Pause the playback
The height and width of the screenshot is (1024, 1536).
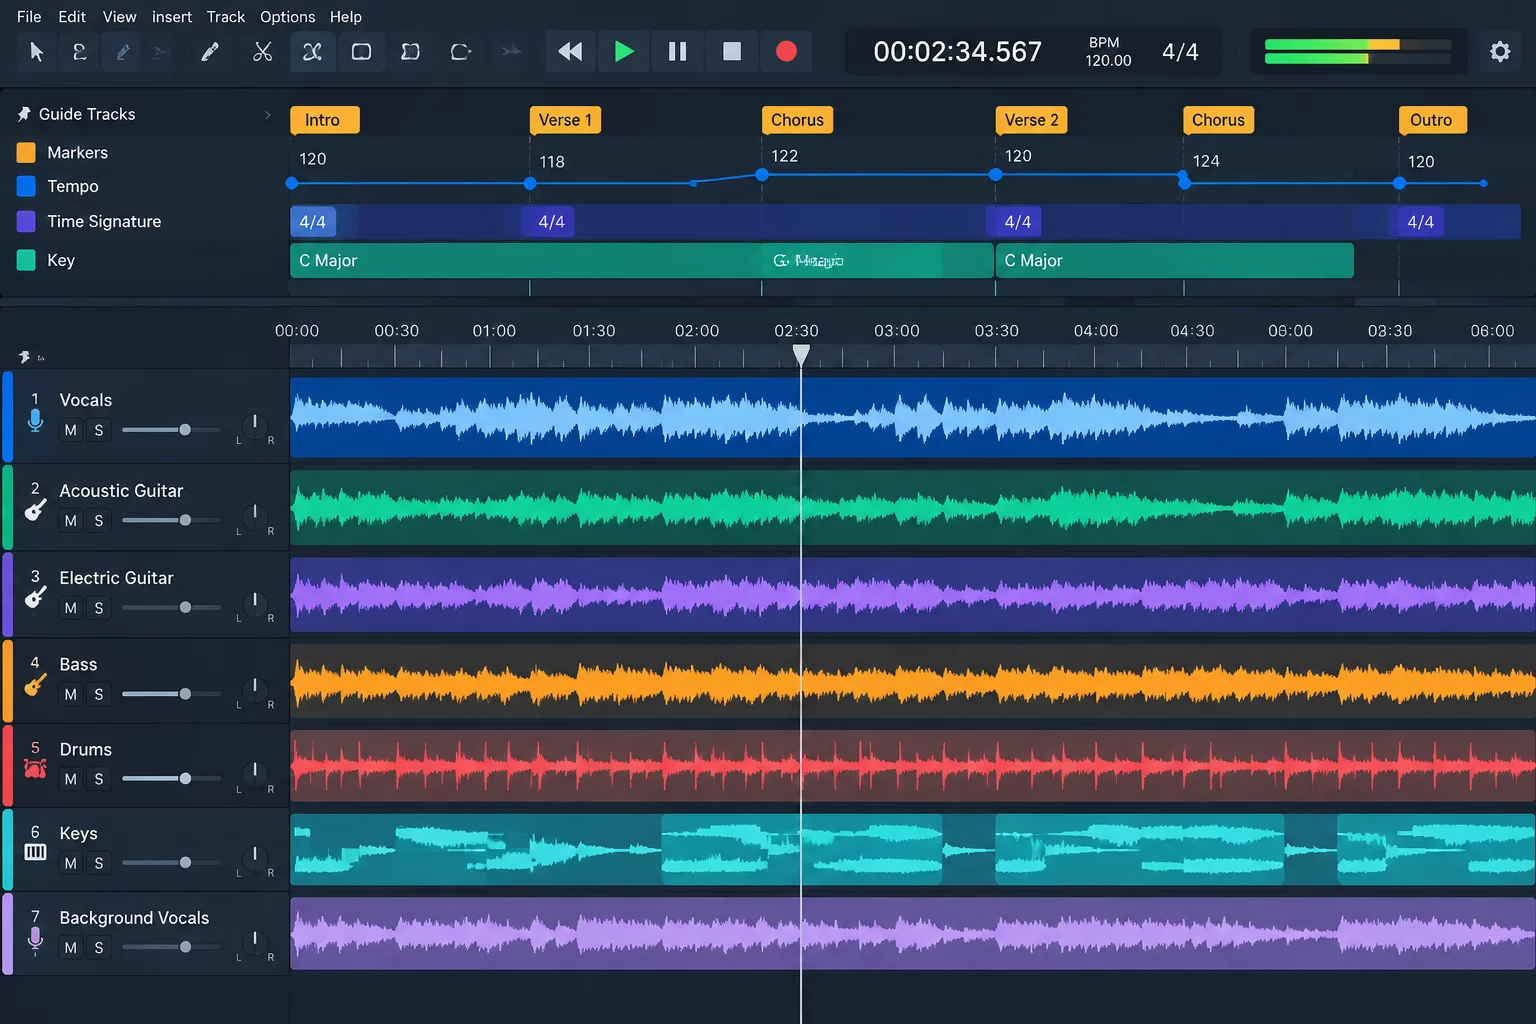point(677,51)
